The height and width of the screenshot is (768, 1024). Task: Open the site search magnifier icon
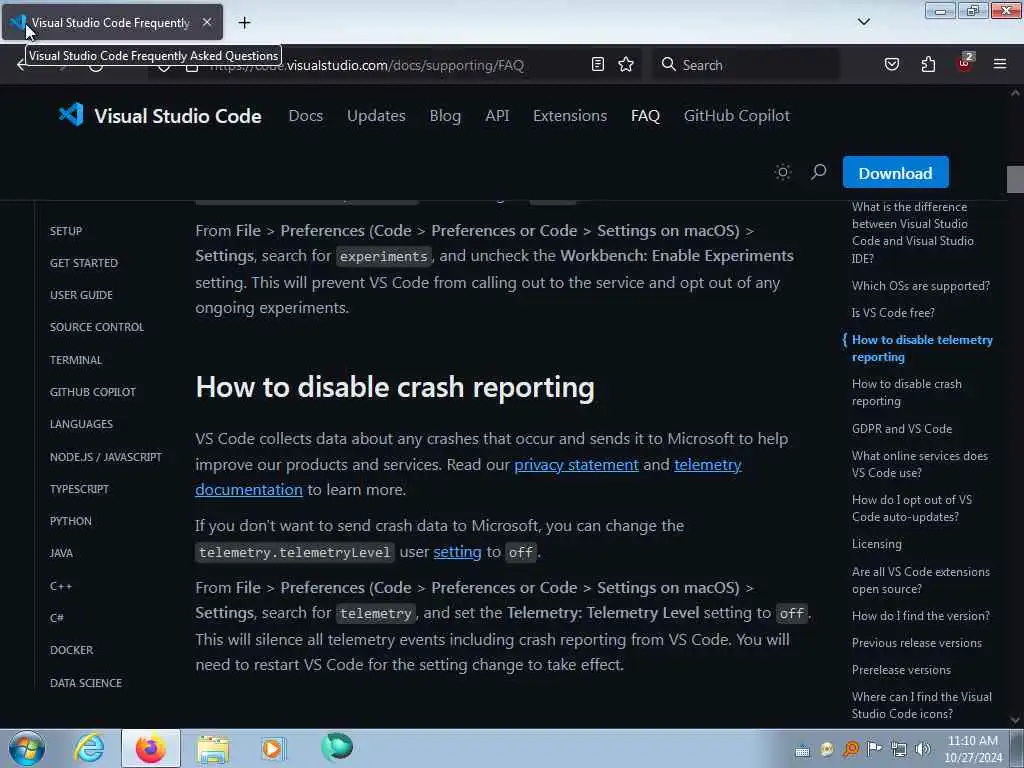[818, 172]
